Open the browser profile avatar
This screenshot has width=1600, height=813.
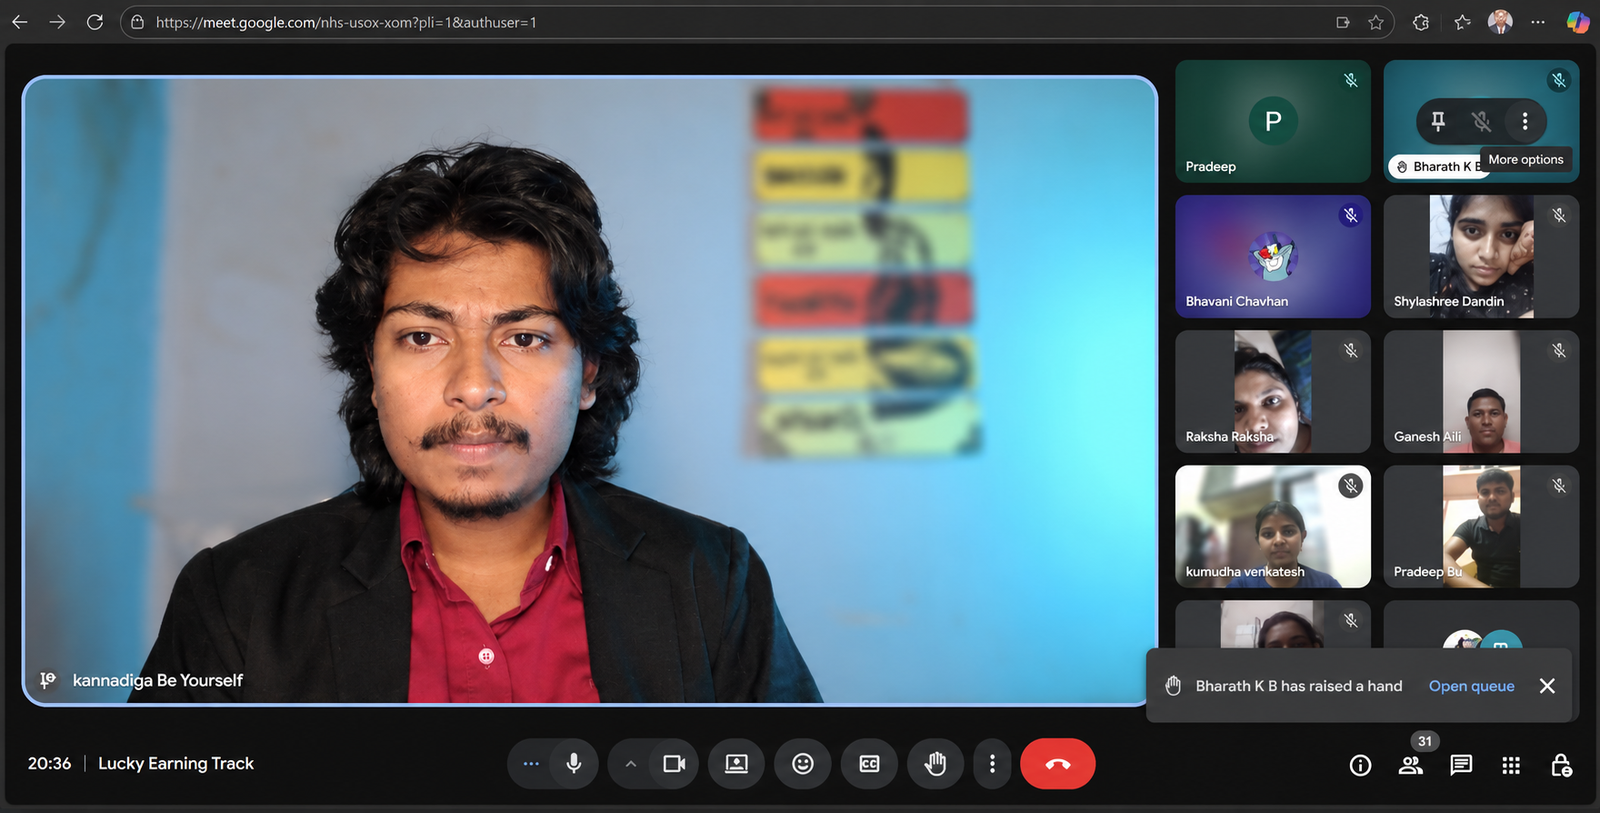[1500, 22]
